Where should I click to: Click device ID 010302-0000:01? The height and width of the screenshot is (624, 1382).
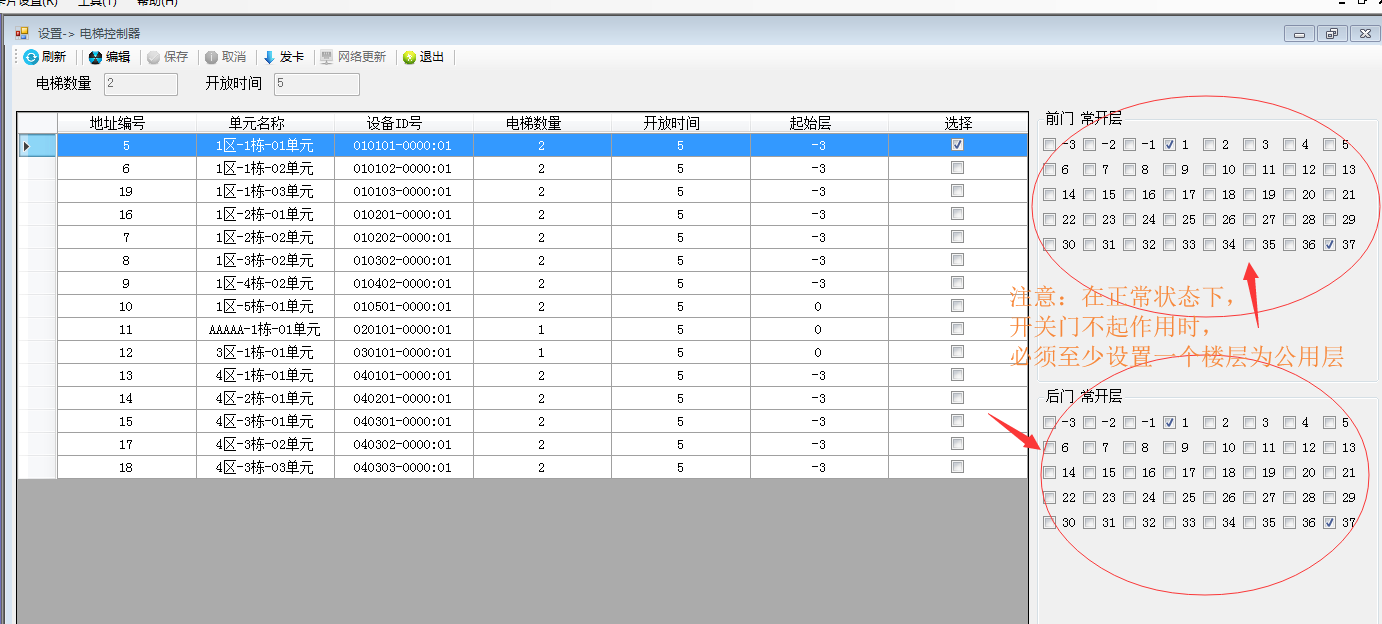point(404,261)
